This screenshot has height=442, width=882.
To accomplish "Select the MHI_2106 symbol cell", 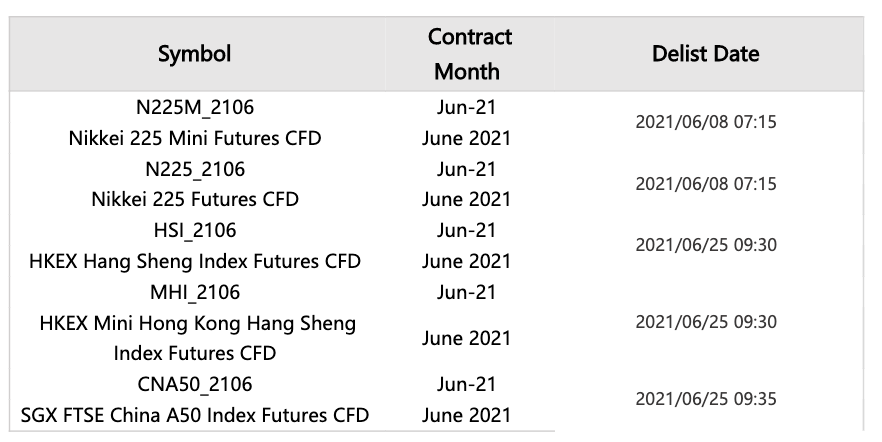I will 195,292.
